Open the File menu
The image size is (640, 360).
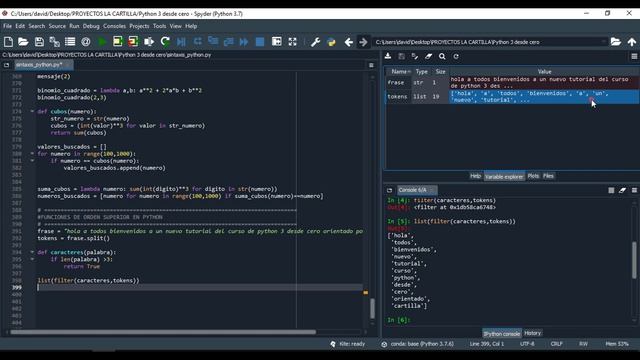coord(7,26)
